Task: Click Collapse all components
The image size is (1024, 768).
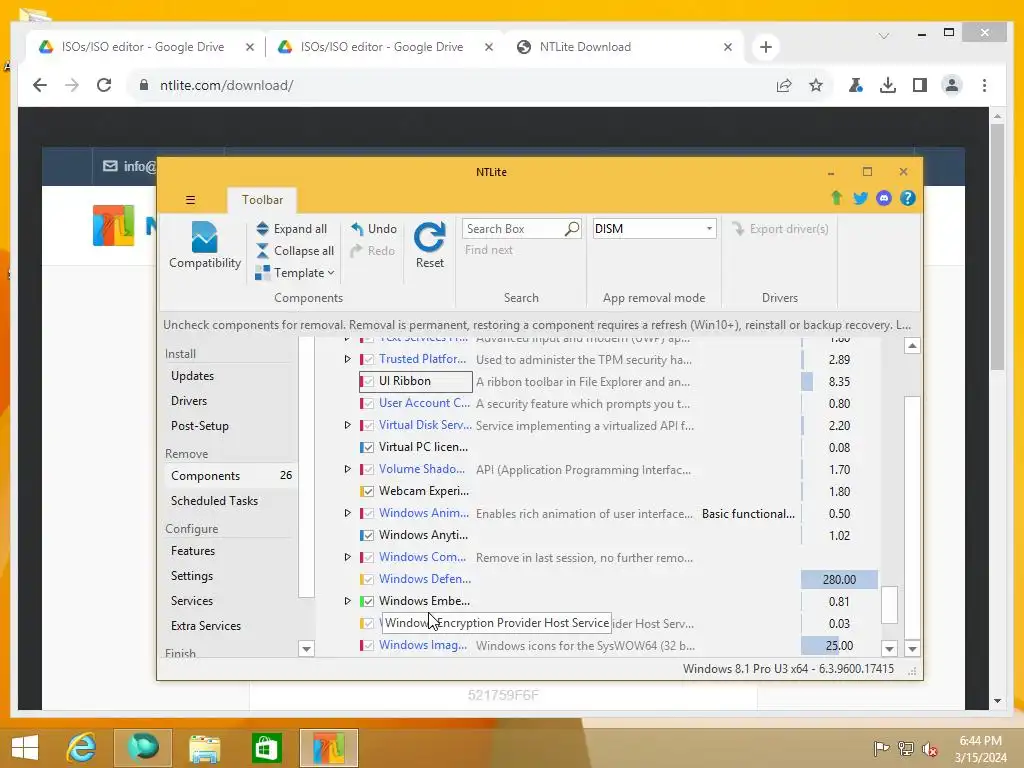Action: click(295, 251)
